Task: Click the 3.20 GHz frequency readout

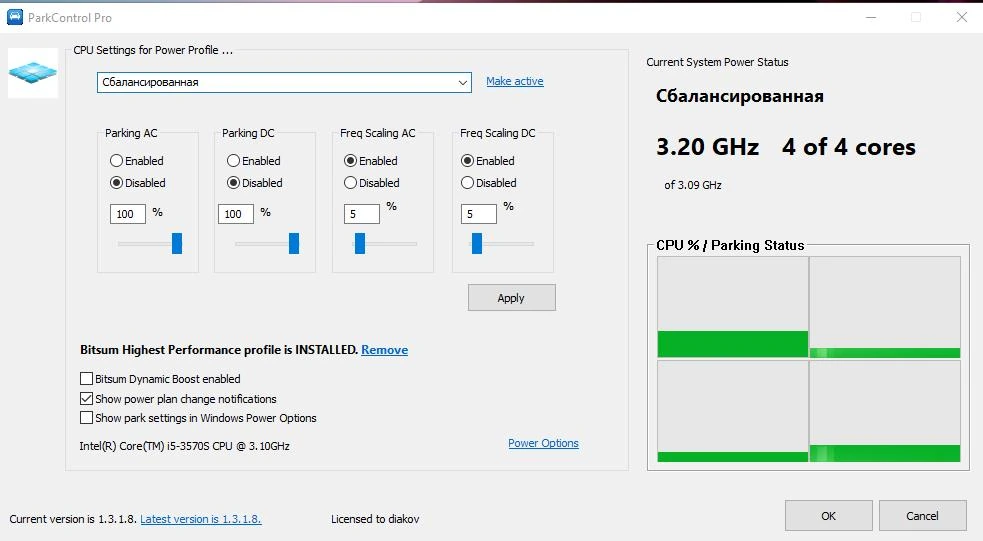Action: [x=707, y=147]
